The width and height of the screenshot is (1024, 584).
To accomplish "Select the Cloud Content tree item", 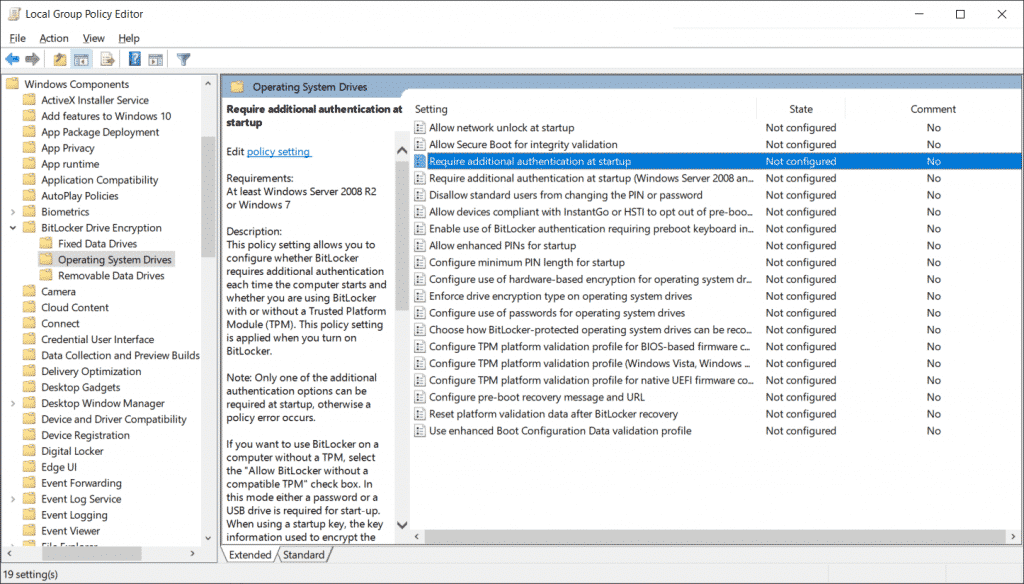I will (x=74, y=308).
